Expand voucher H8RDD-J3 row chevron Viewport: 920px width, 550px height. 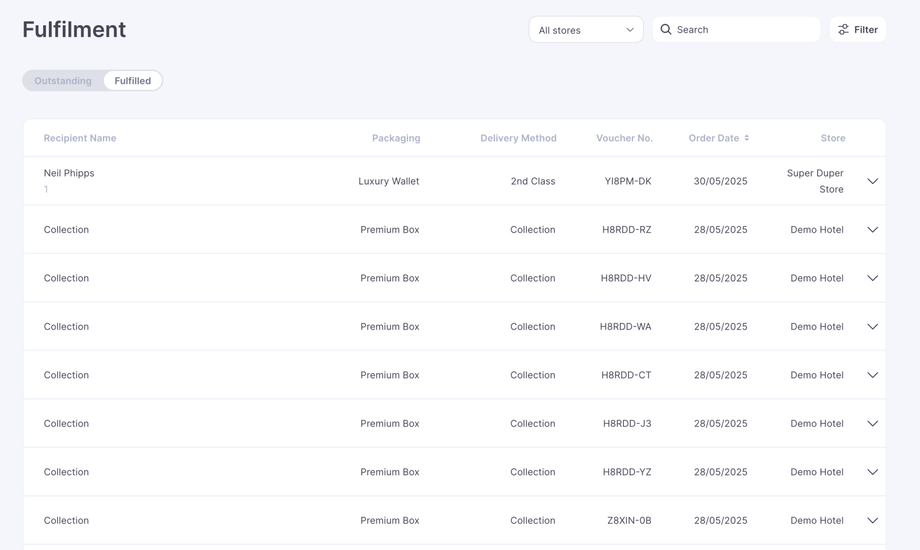tap(872, 424)
